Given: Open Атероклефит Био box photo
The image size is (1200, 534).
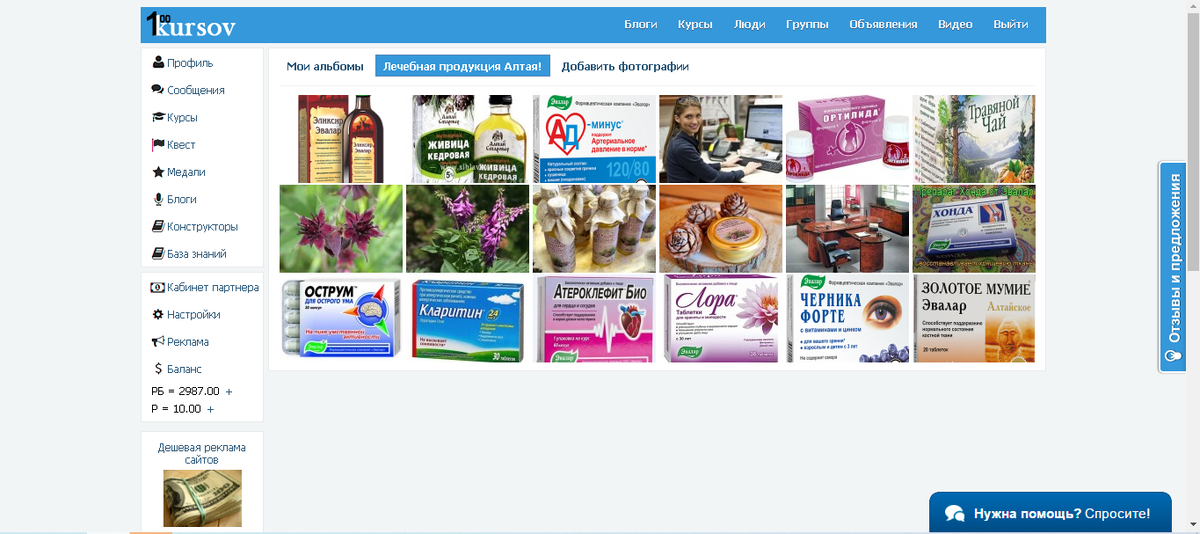Looking at the screenshot, I should pyautogui.click(x=594, y=318).
